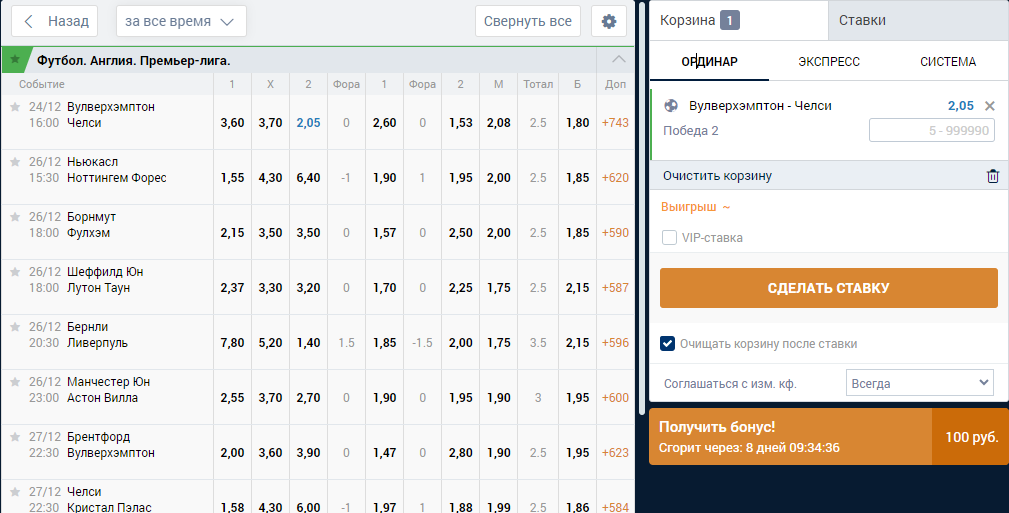This screenshot has width=1009, height=513.
Task: Select the ОРДИНАР bet type tab
Action: tap(709, 62)
